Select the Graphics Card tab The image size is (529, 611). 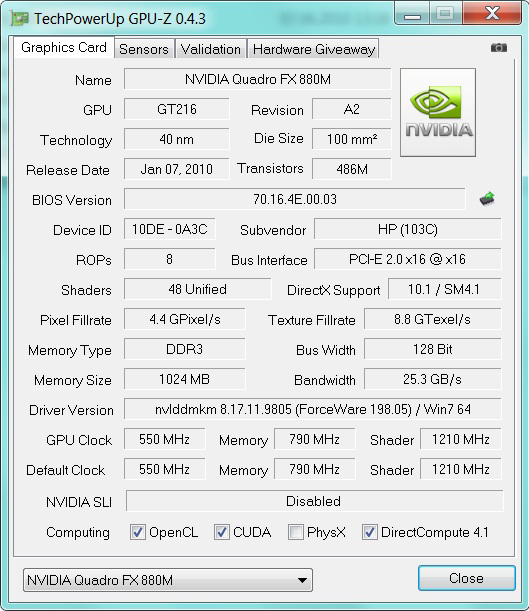[x=64, y=48]
